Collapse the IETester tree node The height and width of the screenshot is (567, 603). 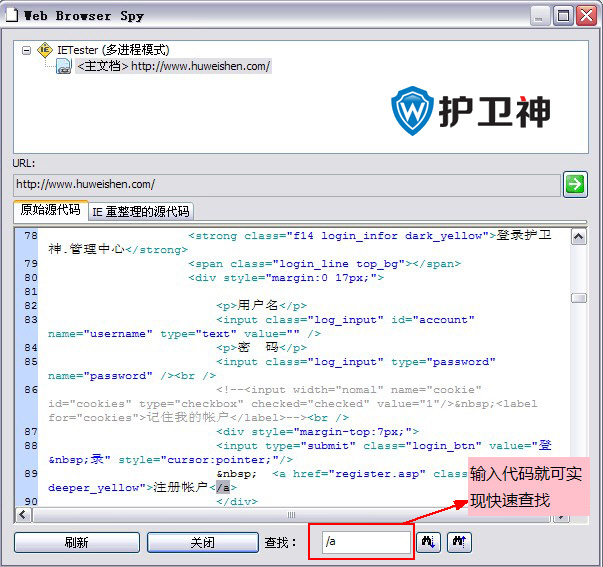pyautogui.click(x=26, y=50)
